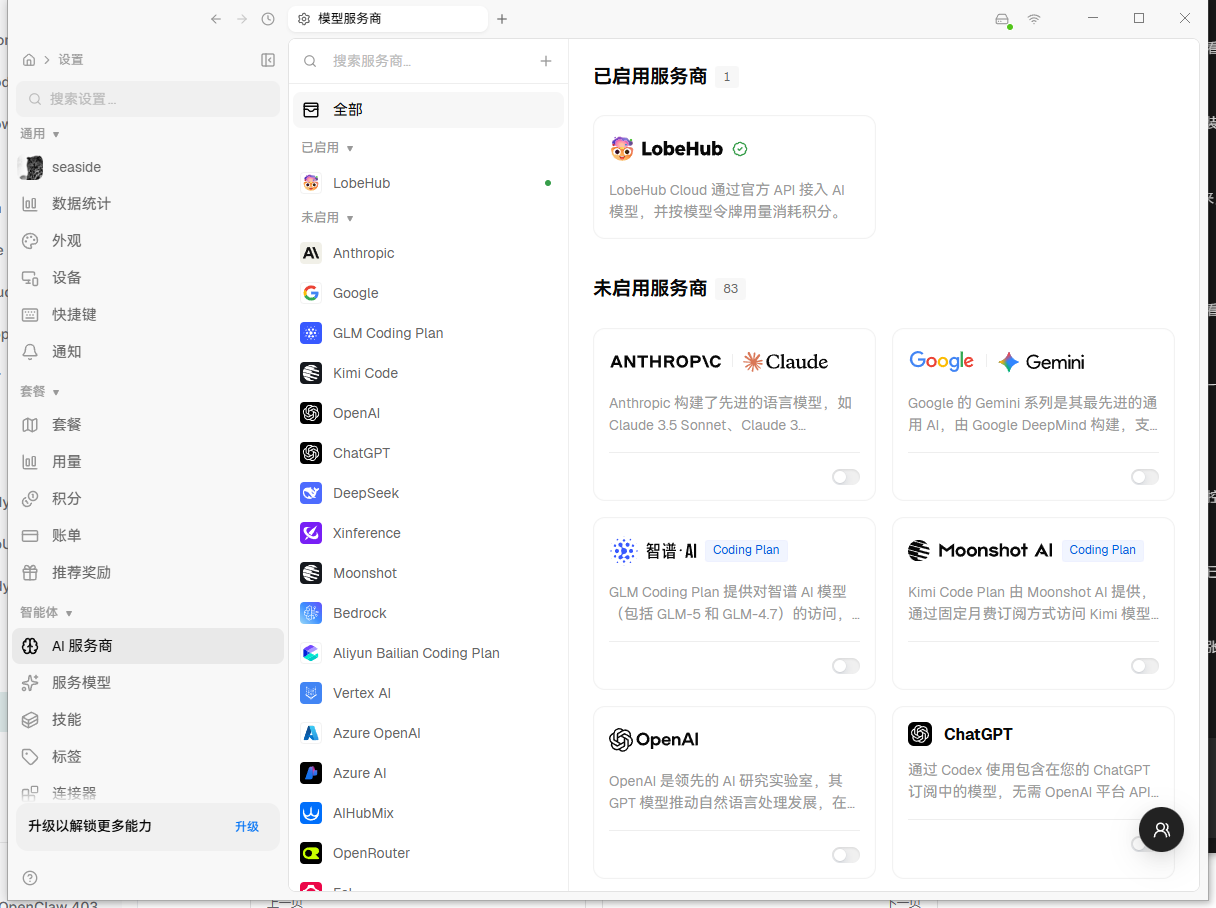
Task: Collapse the 套餐 sidebar section
Action: pyautogui.click(x=40, y=392)
